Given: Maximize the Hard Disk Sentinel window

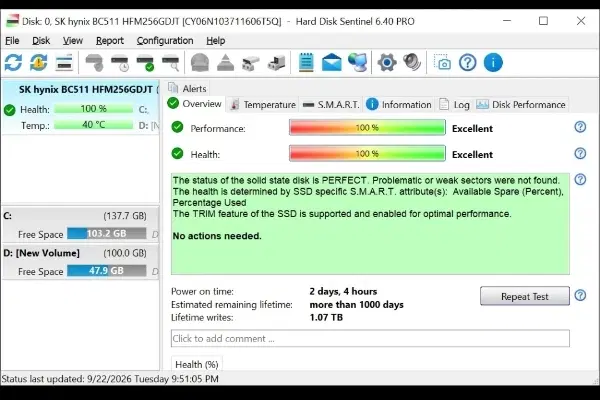Looking at the screenshot, I should [543, 21].
